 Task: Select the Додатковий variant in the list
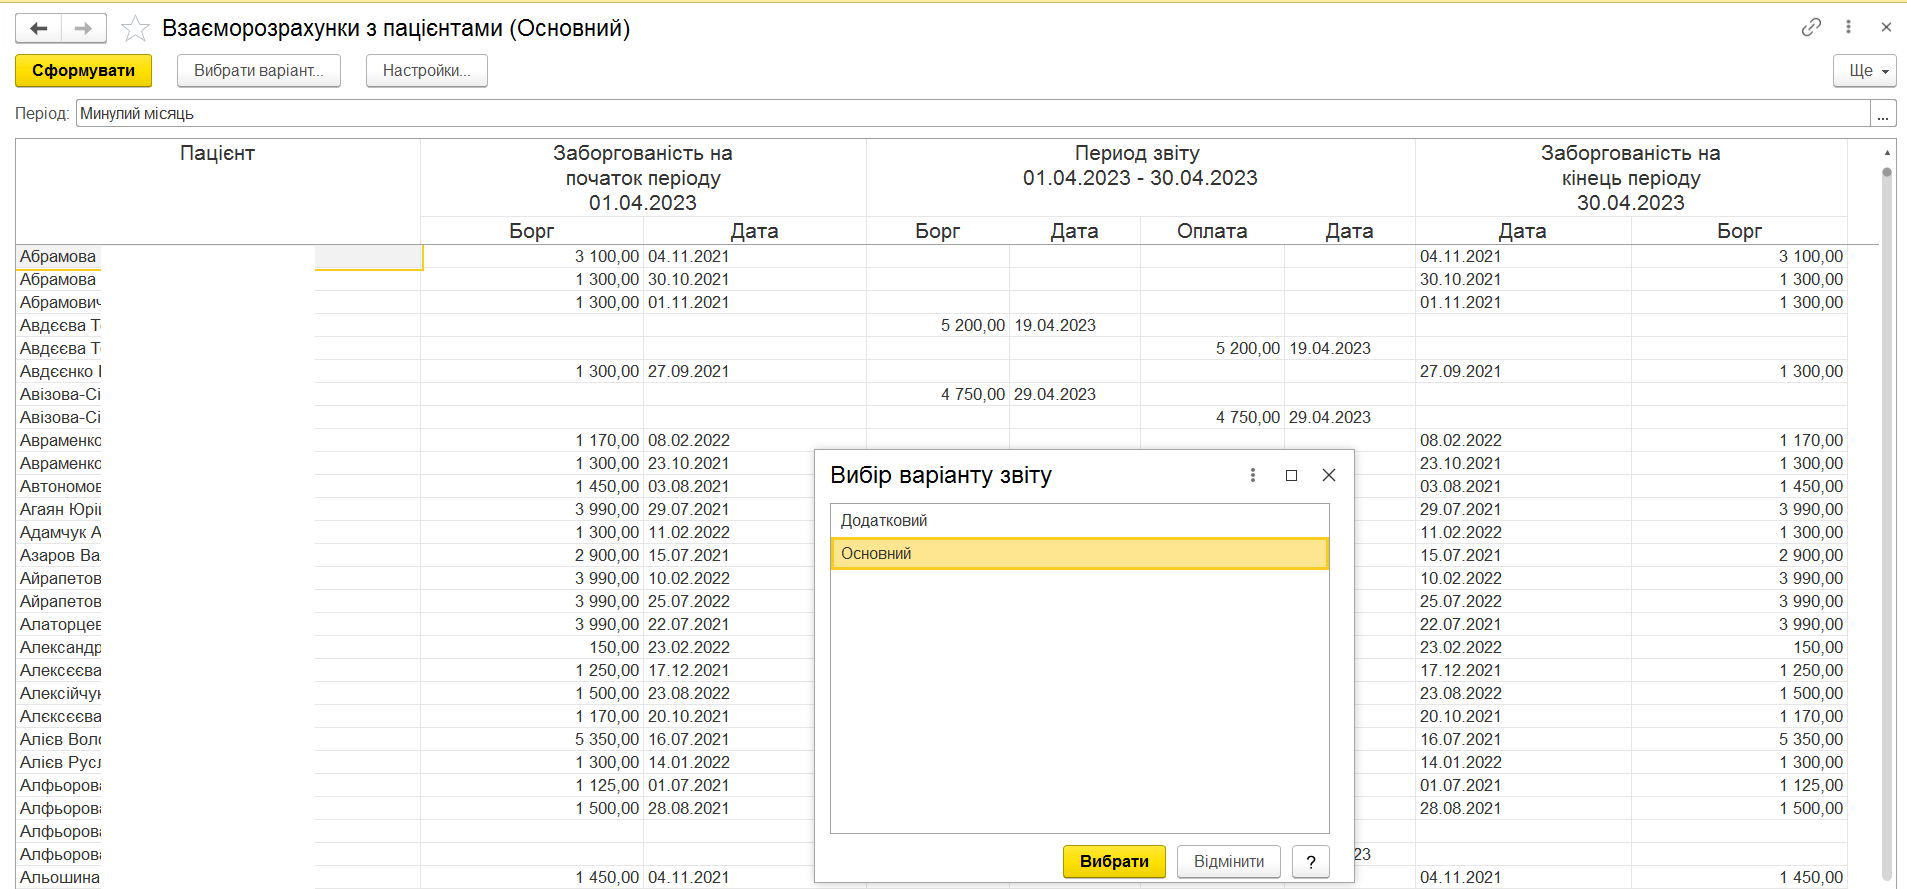(1079, 520)
